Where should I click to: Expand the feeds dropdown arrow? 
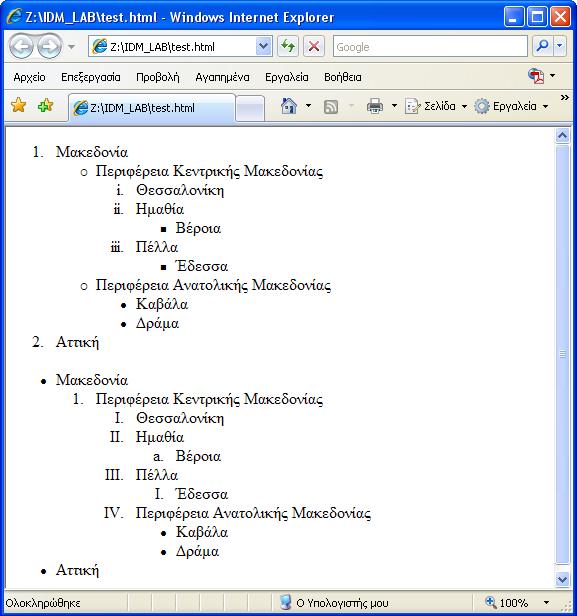click(x=352, y=106)
